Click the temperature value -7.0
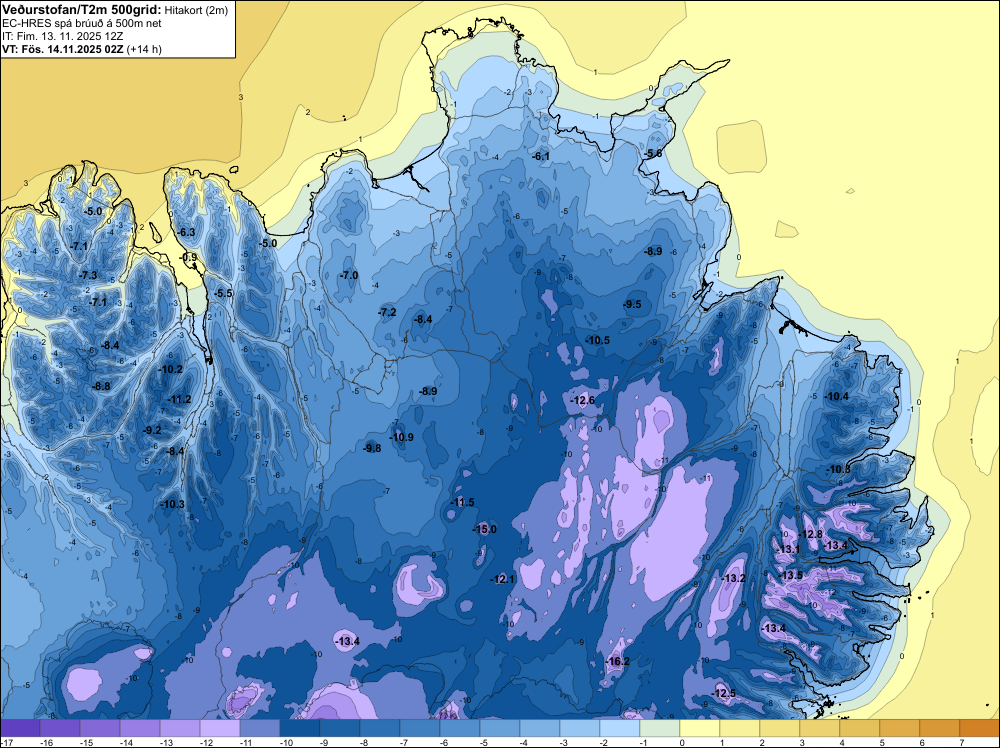 pos(348,275)
